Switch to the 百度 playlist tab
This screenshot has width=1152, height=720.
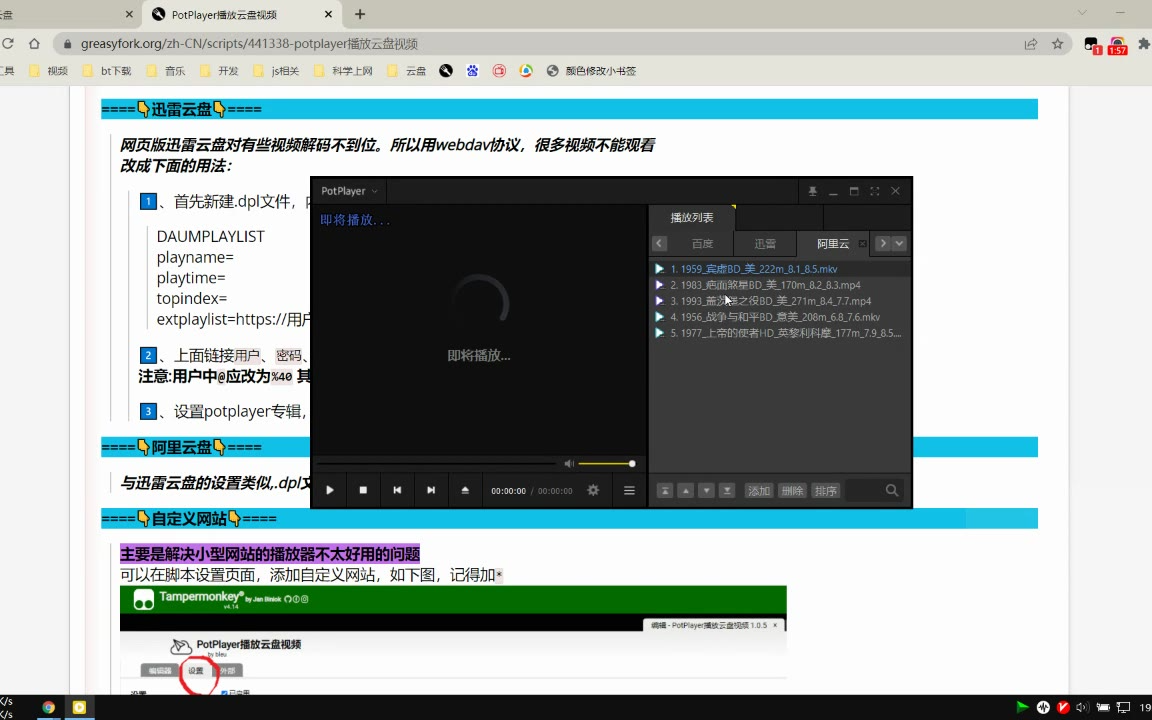703,244
